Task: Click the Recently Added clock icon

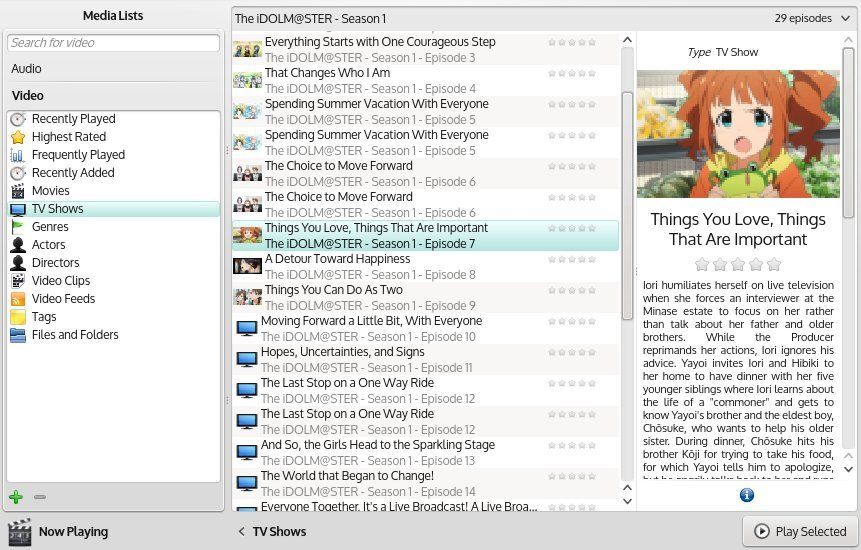Action: click(x=18, y=173)
